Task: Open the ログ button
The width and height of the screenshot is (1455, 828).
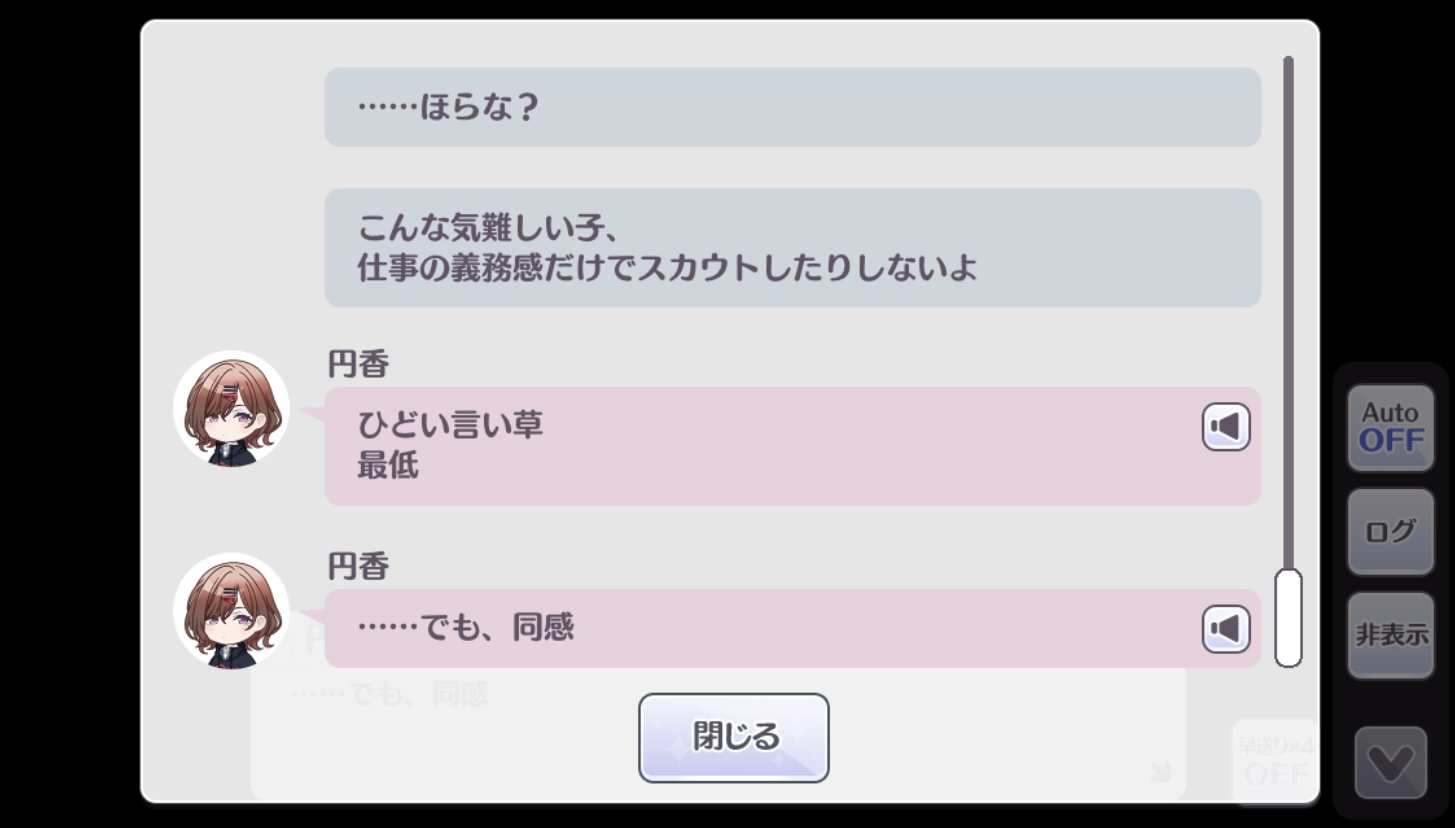Action: tap(1390, 531)
